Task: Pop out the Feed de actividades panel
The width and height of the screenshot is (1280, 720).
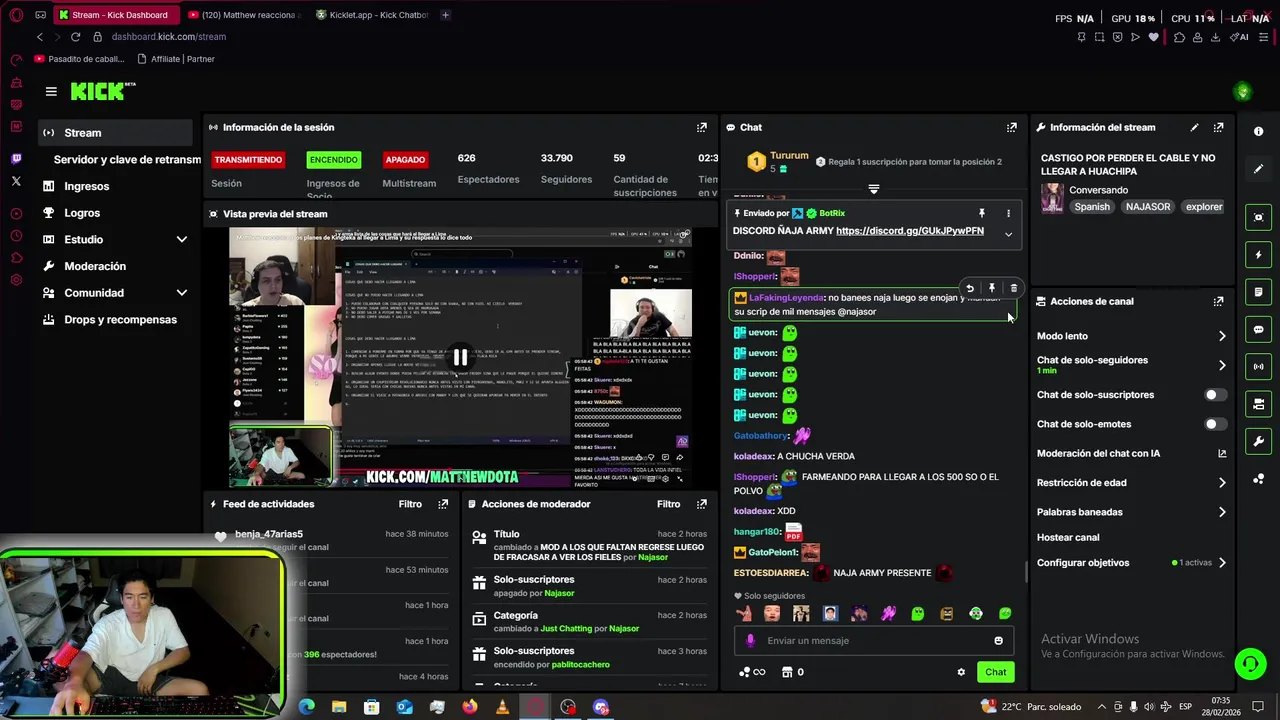Action: coord(443,504)
